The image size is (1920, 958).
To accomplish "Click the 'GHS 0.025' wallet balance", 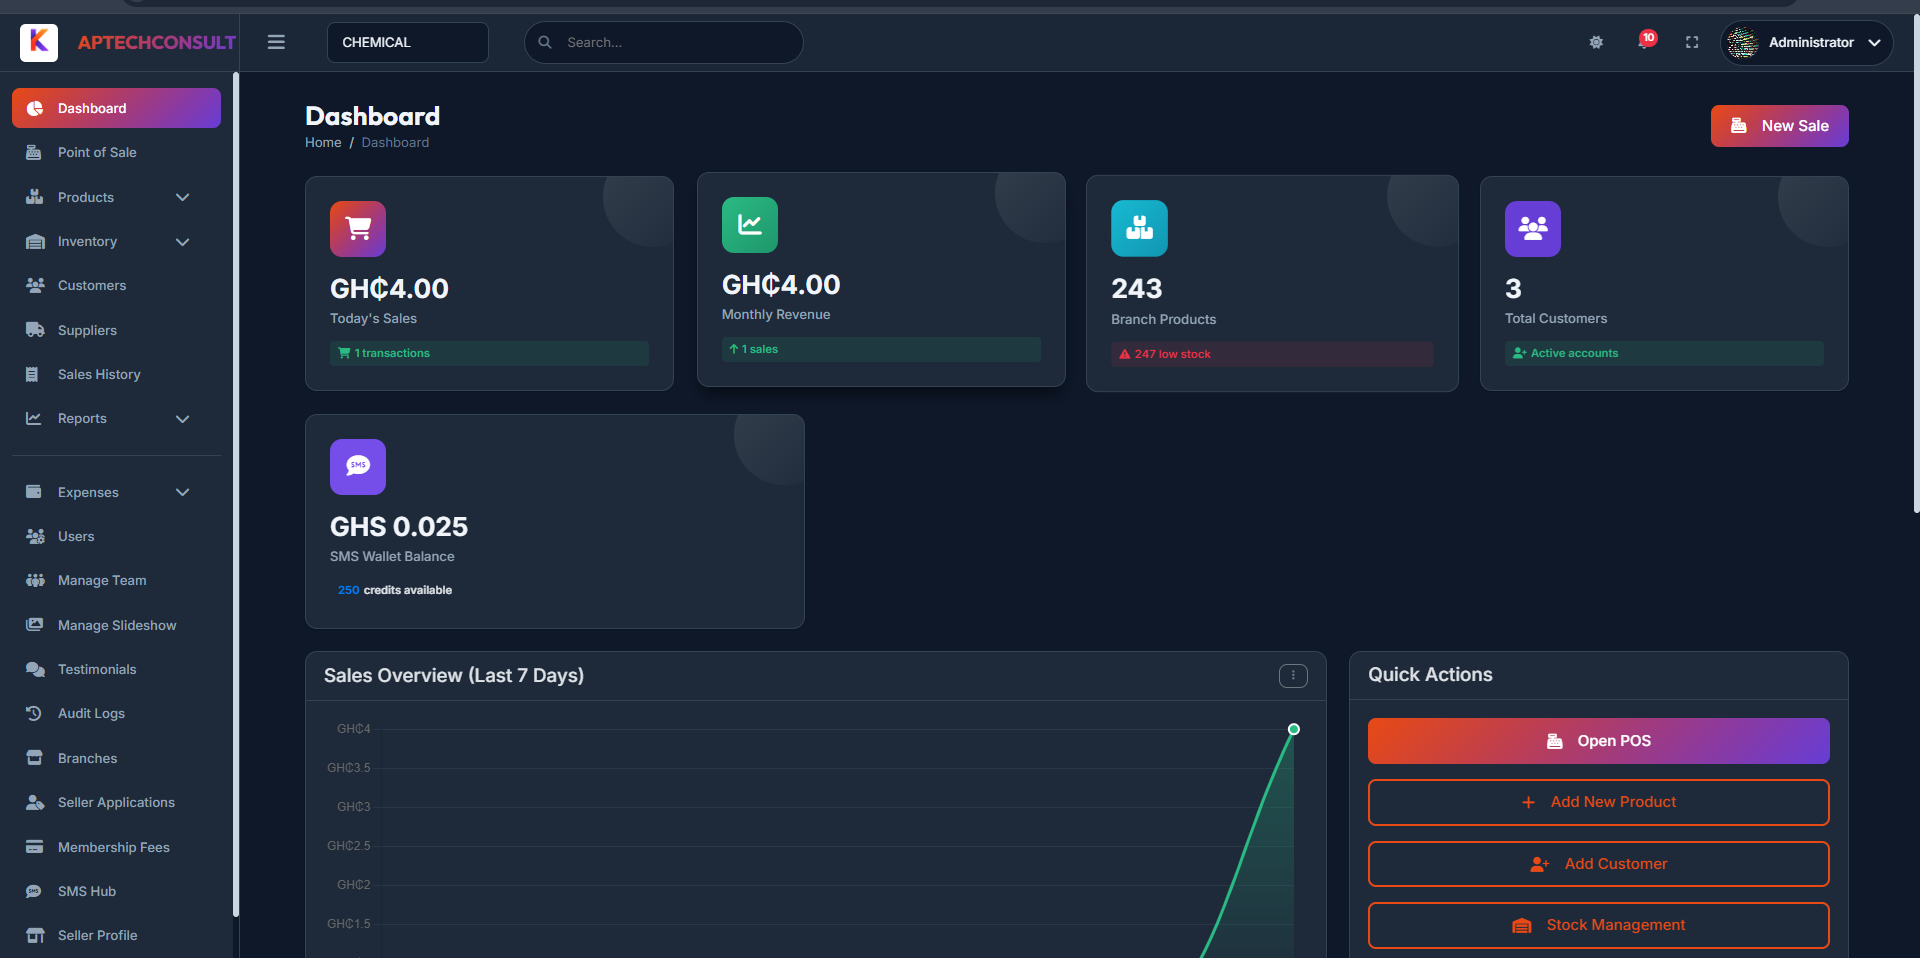I will (399, 527).
